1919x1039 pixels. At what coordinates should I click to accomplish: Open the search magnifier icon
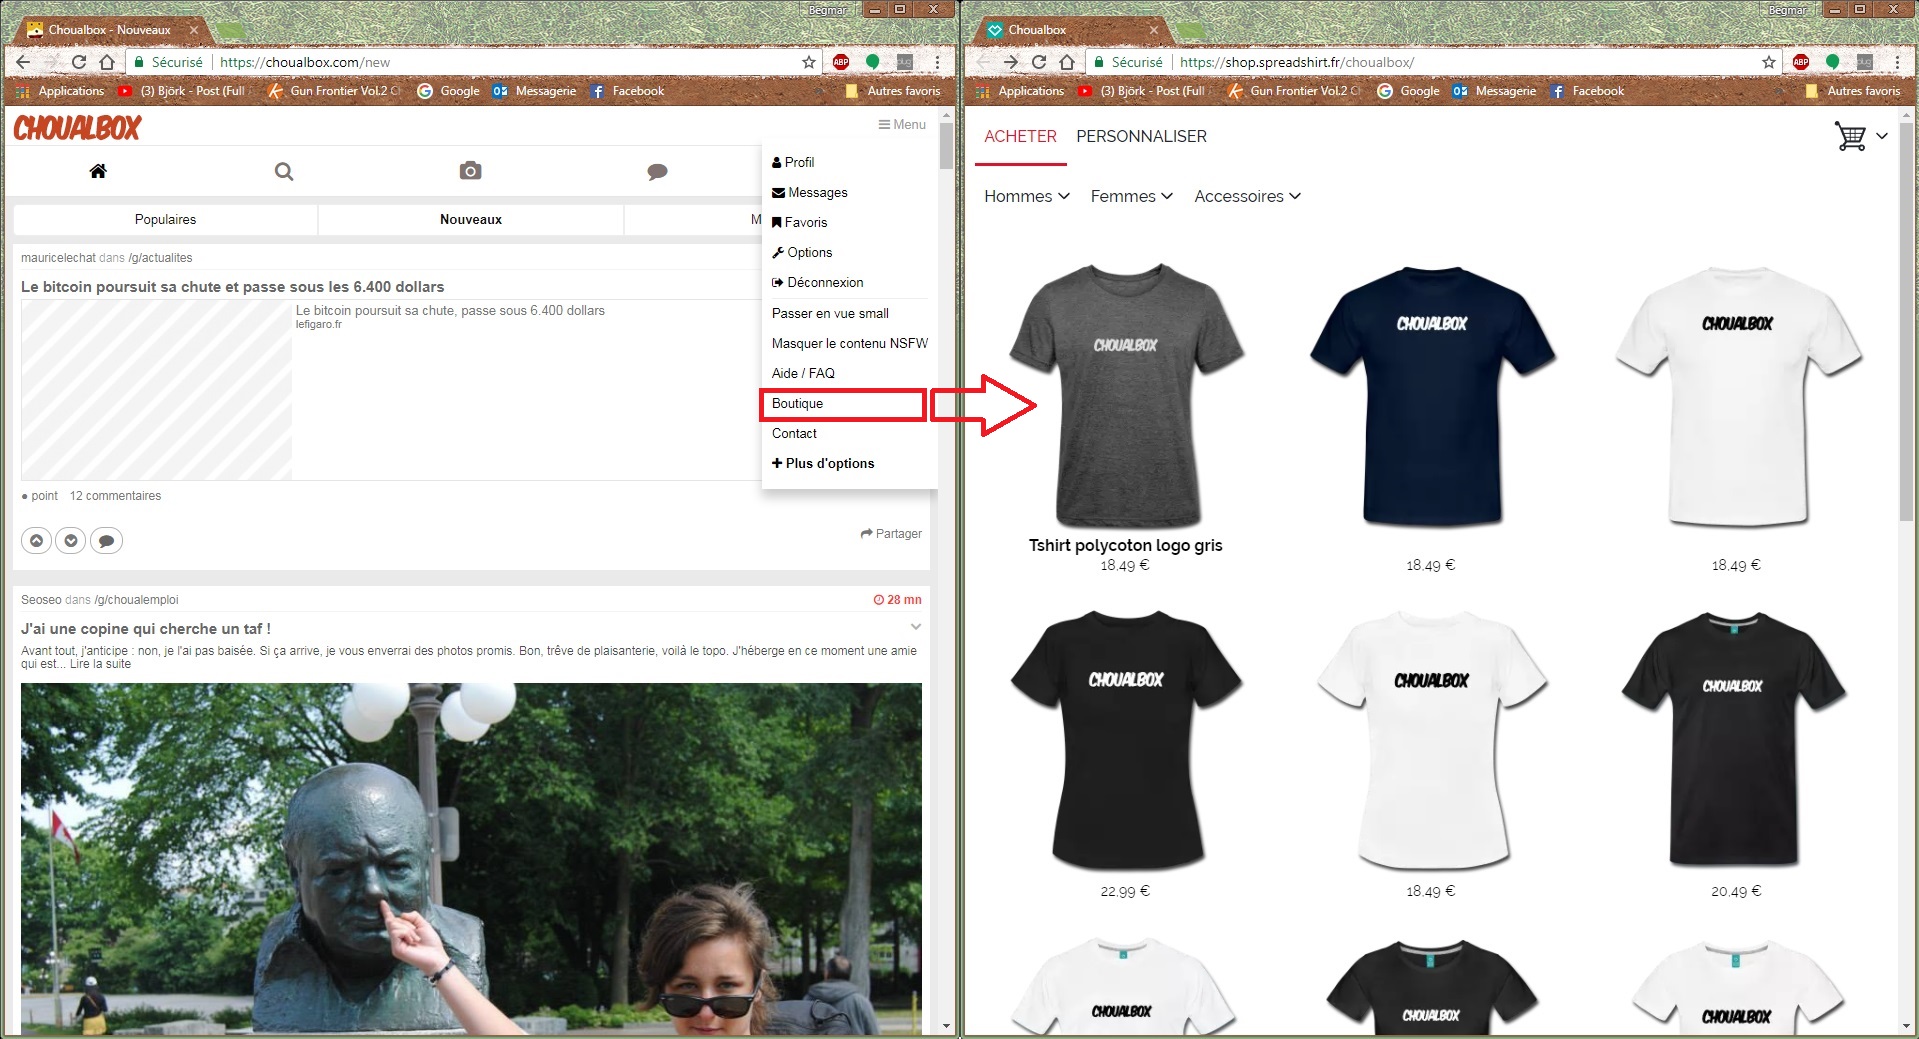click(x=284, y=171)
